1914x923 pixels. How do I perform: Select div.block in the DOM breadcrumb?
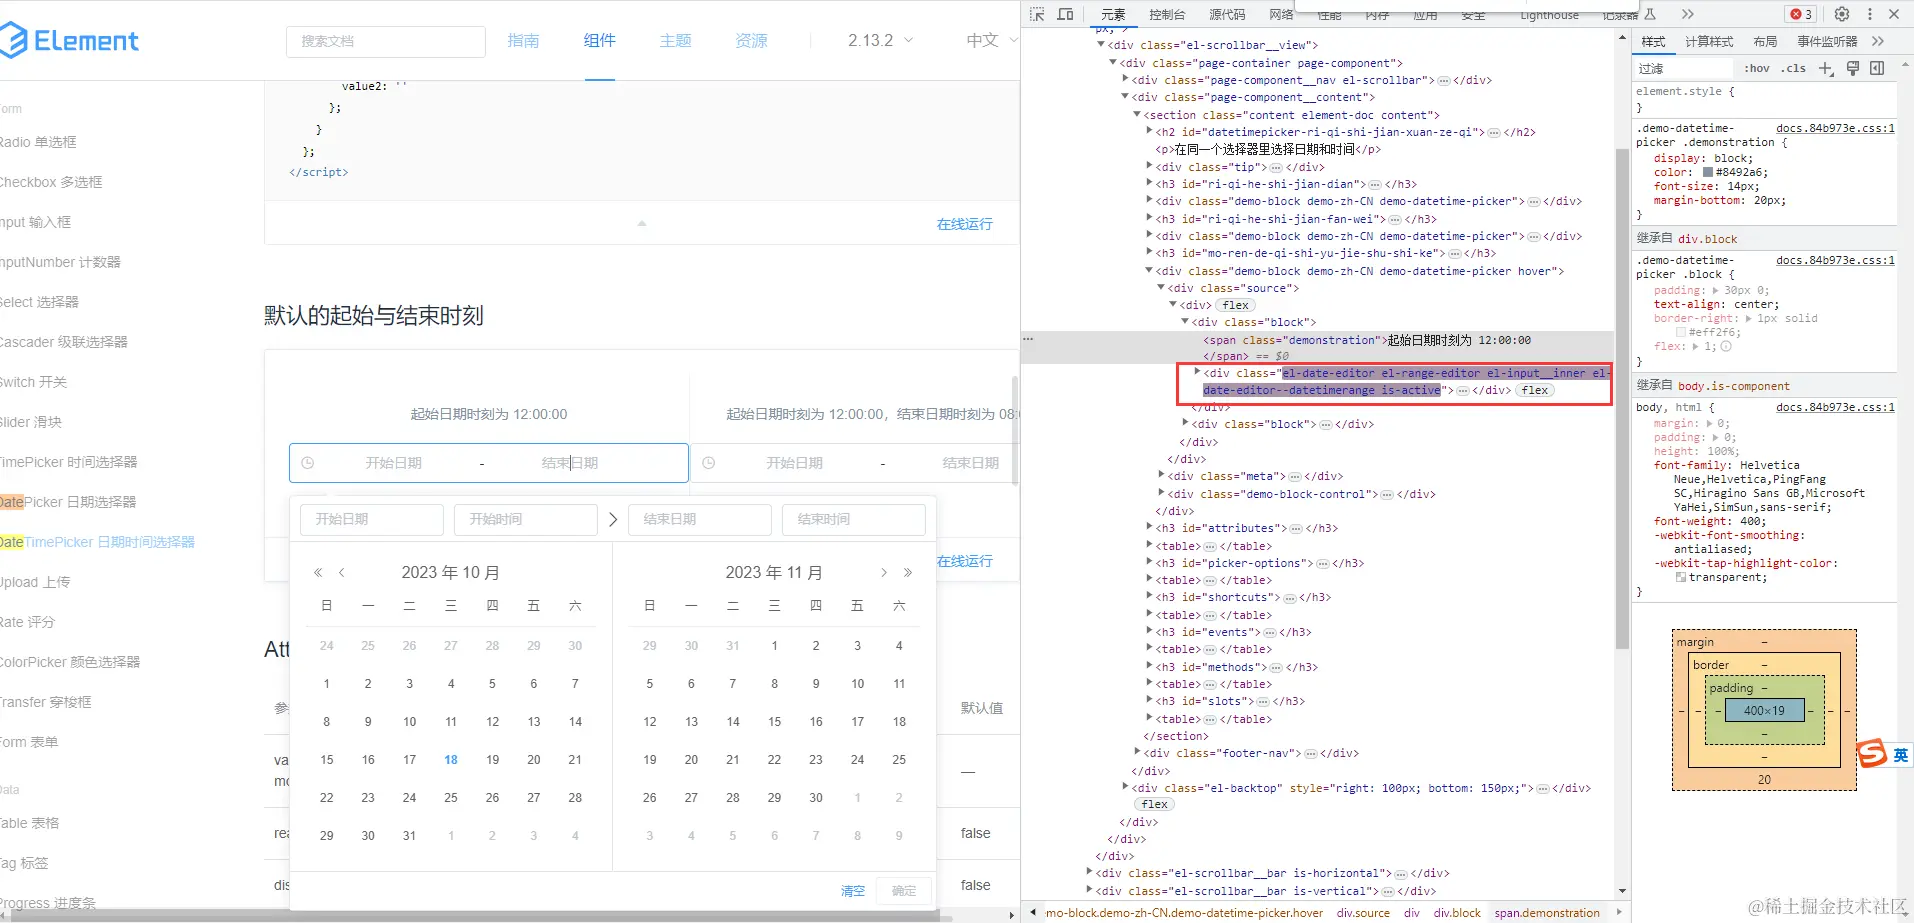(1457, 913)
